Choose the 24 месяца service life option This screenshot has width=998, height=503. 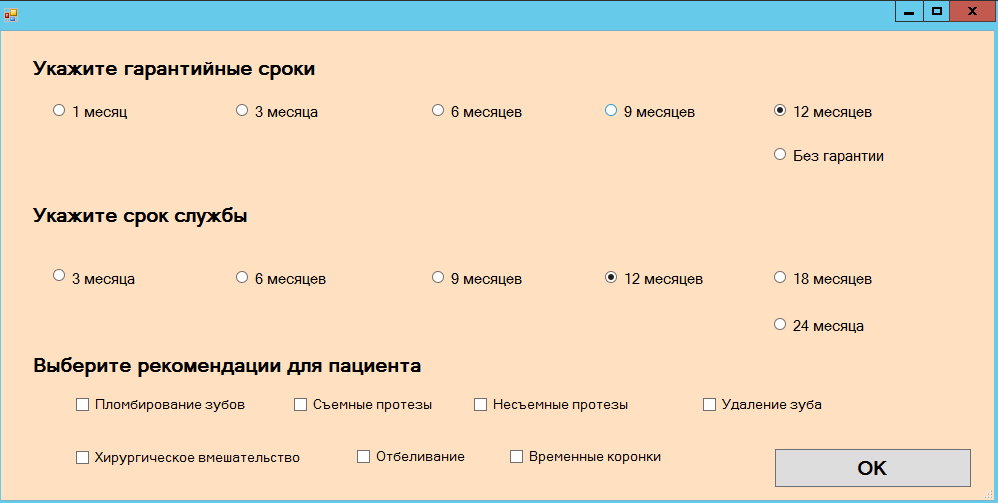780,325
